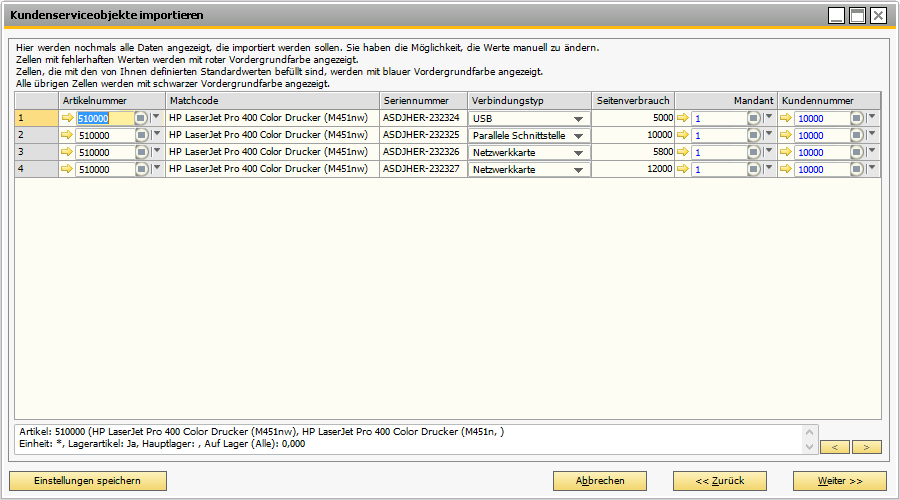Click serial number ASDJHER-232326 cell
Image resolution: width=900 pixels, height=500 pixels.
pos(424,152)
